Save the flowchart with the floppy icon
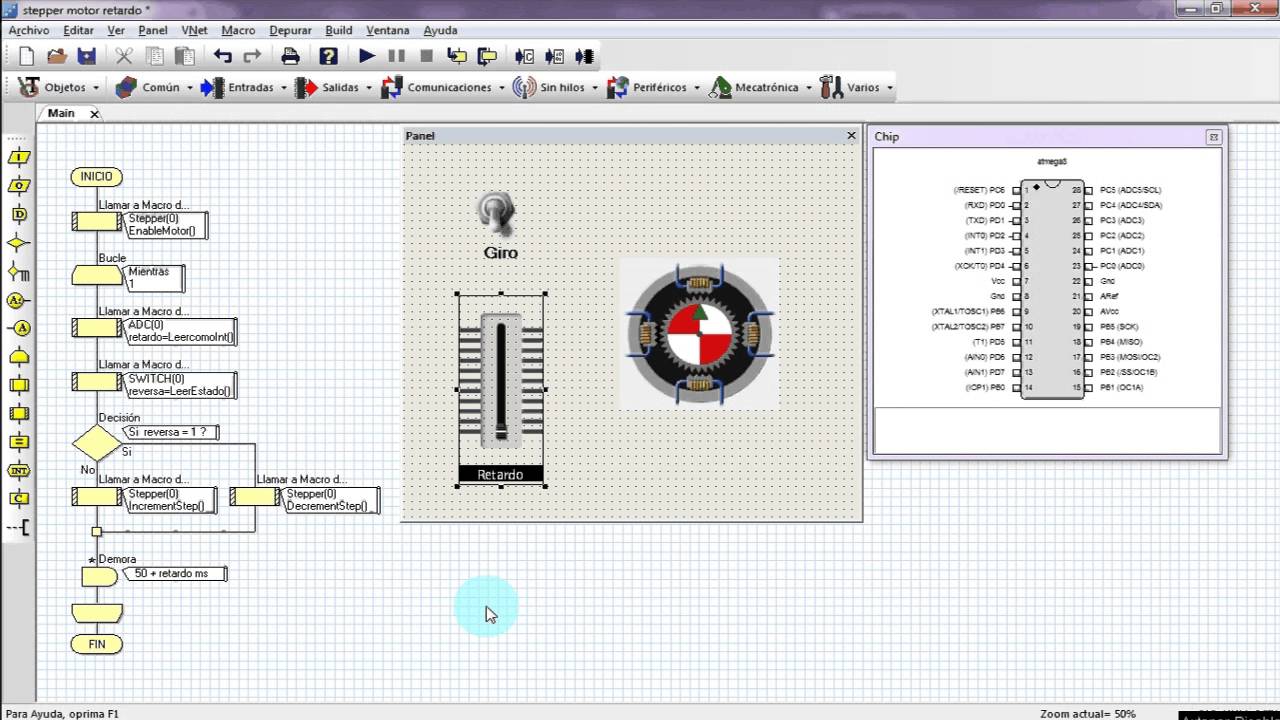The height and width of the screenshot is (720, 1280). (87, 56)
